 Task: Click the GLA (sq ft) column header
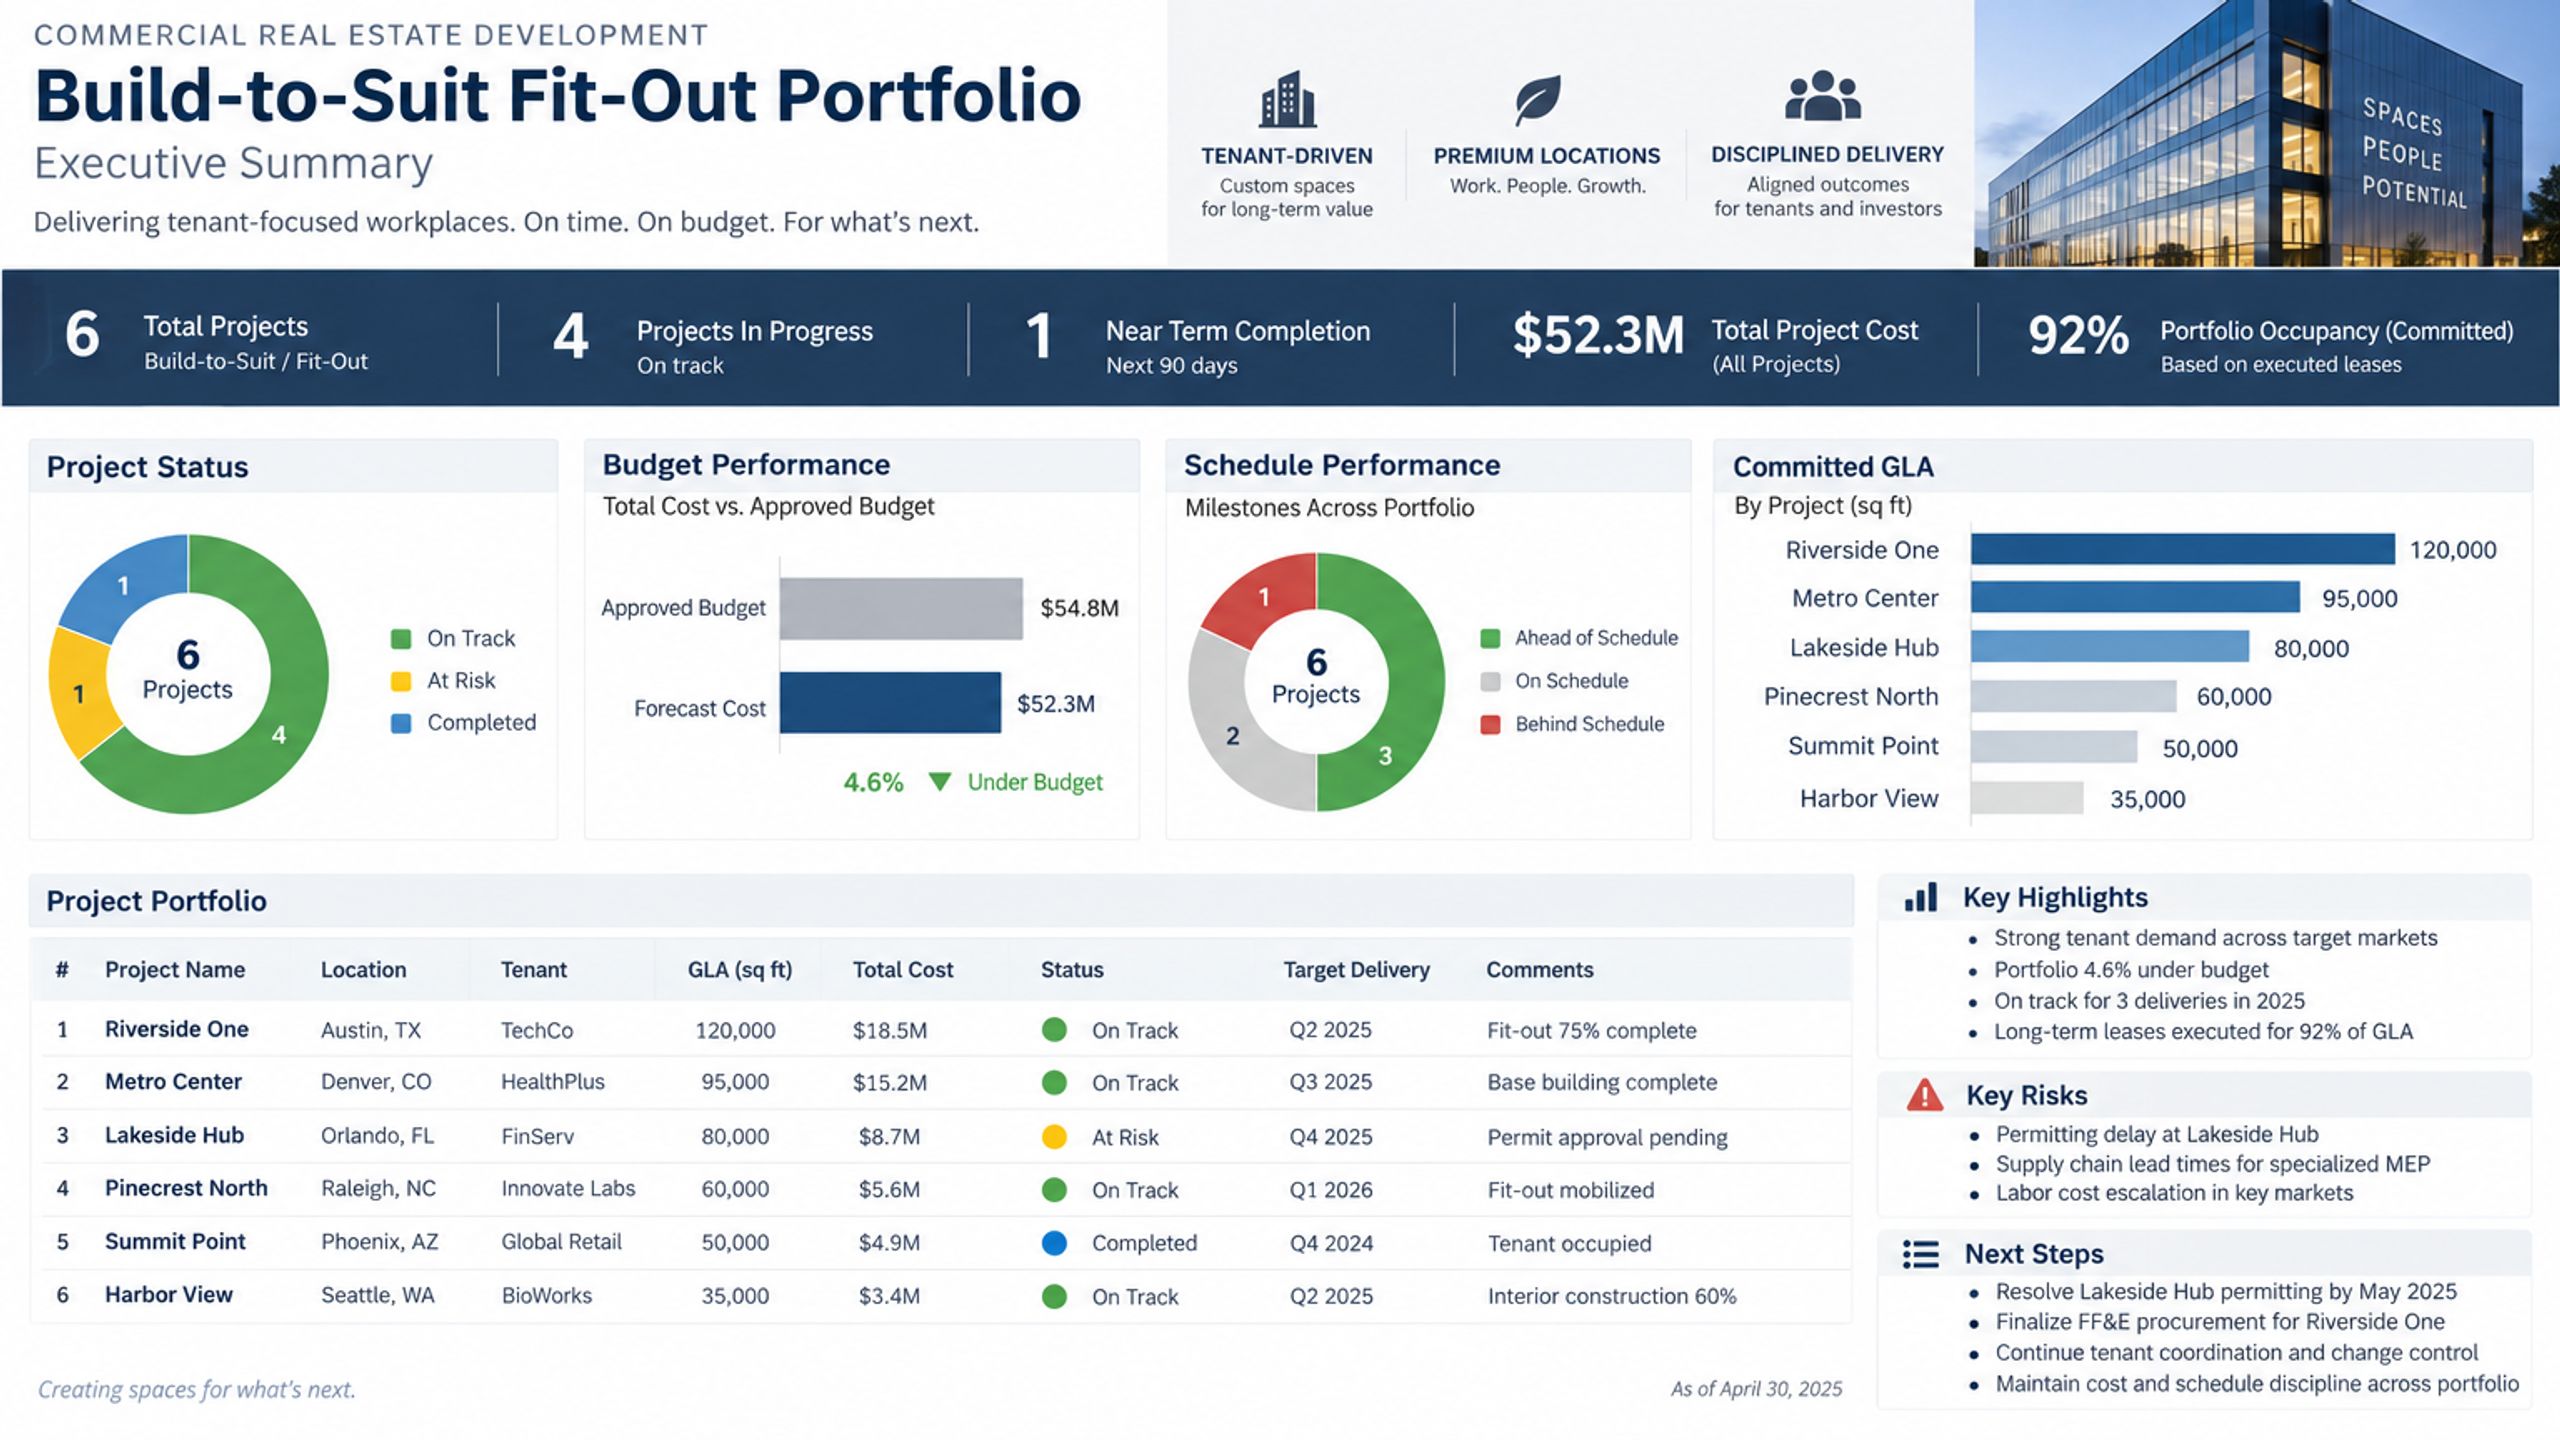pyautogui.click(x=740, y=969)
